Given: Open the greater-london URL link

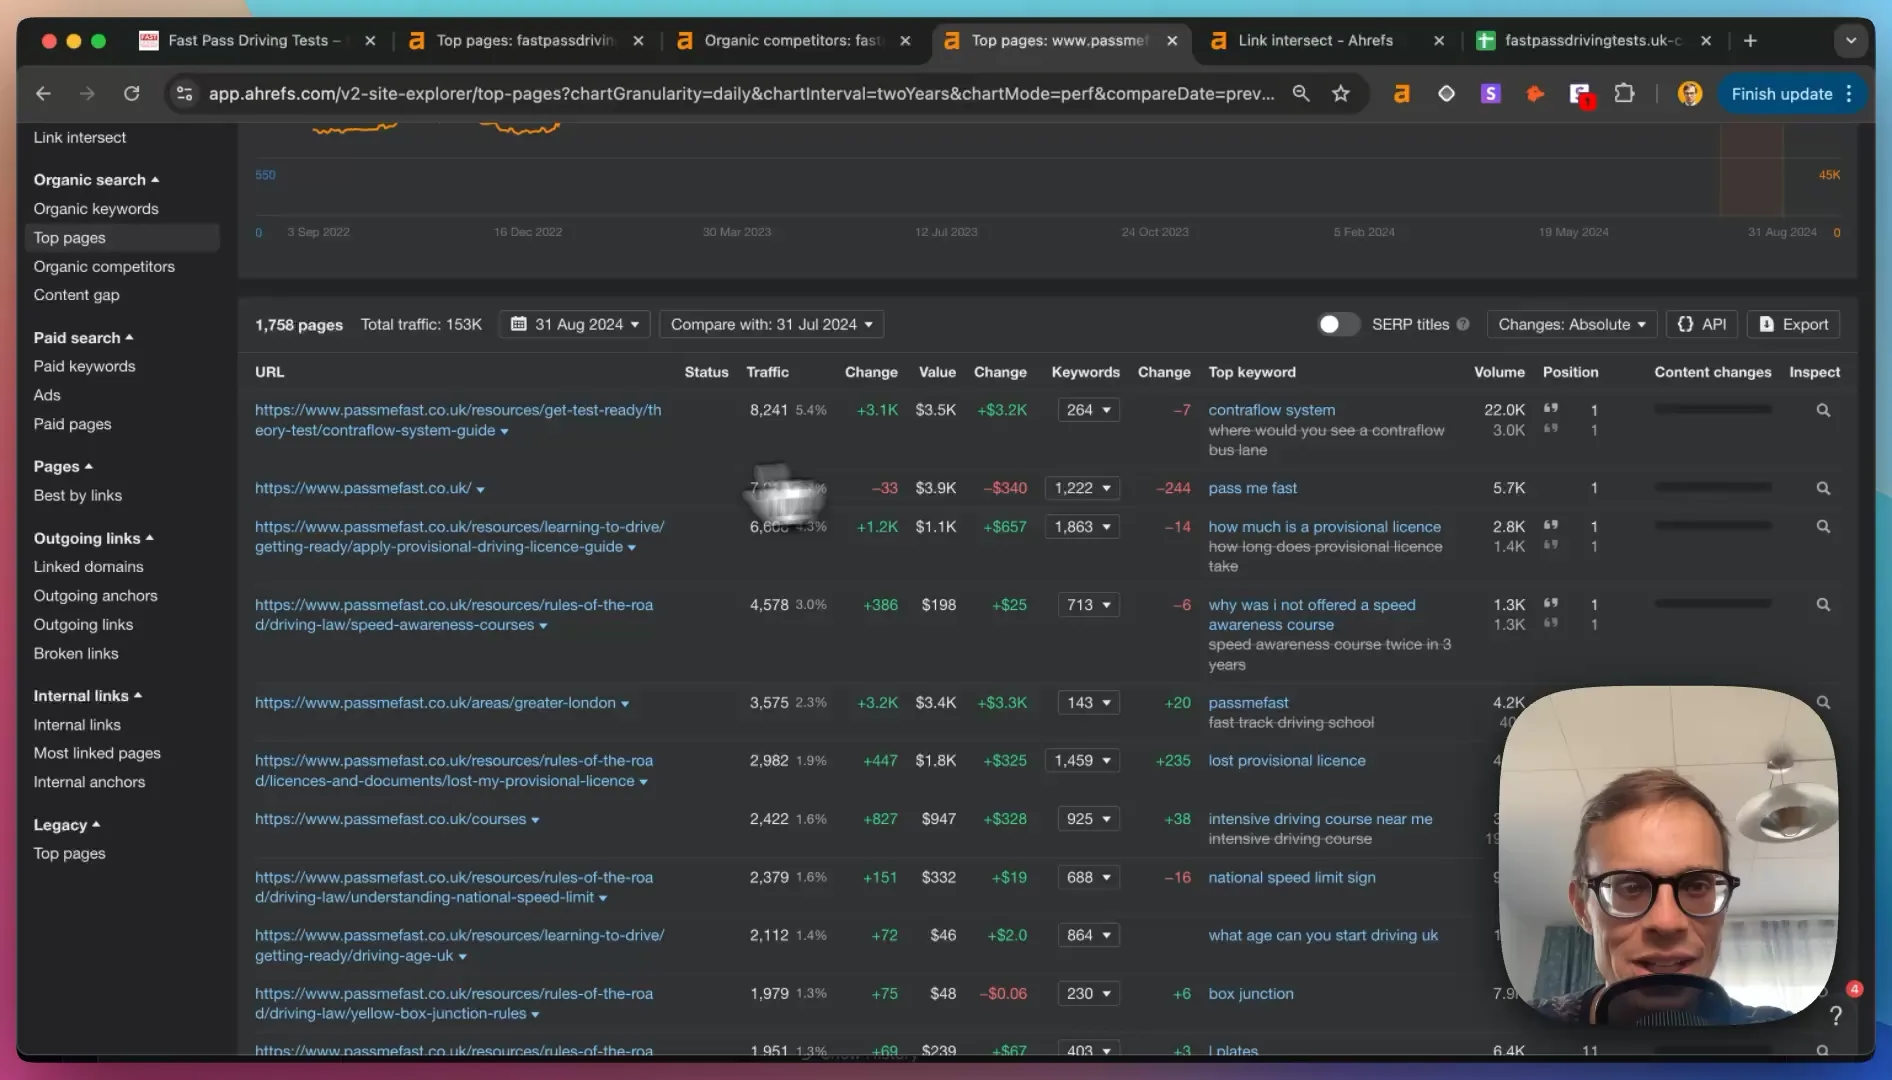Looking at the screenshot, I should [x=435, y=703].
